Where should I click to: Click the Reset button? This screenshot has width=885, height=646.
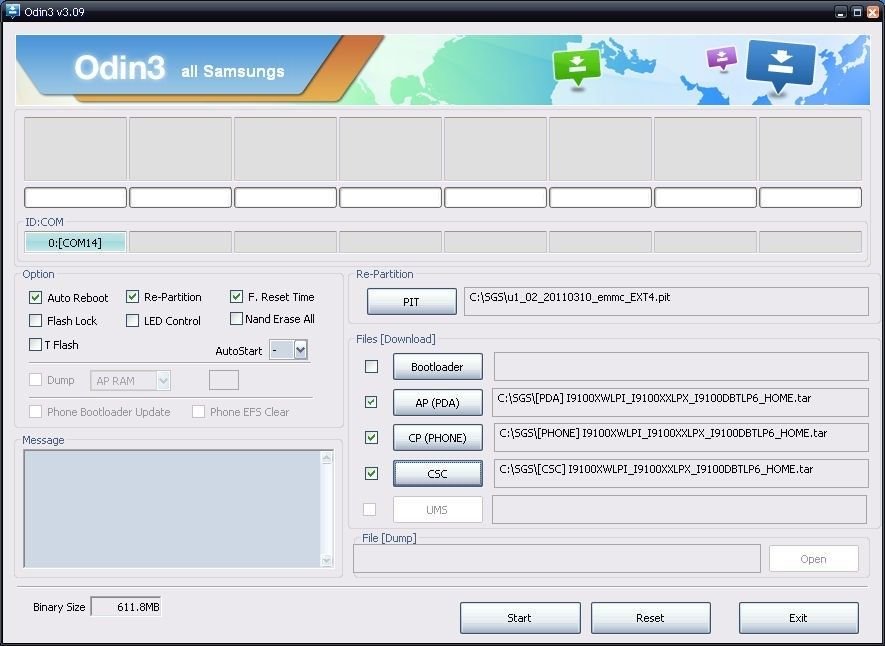click(650, 618)
